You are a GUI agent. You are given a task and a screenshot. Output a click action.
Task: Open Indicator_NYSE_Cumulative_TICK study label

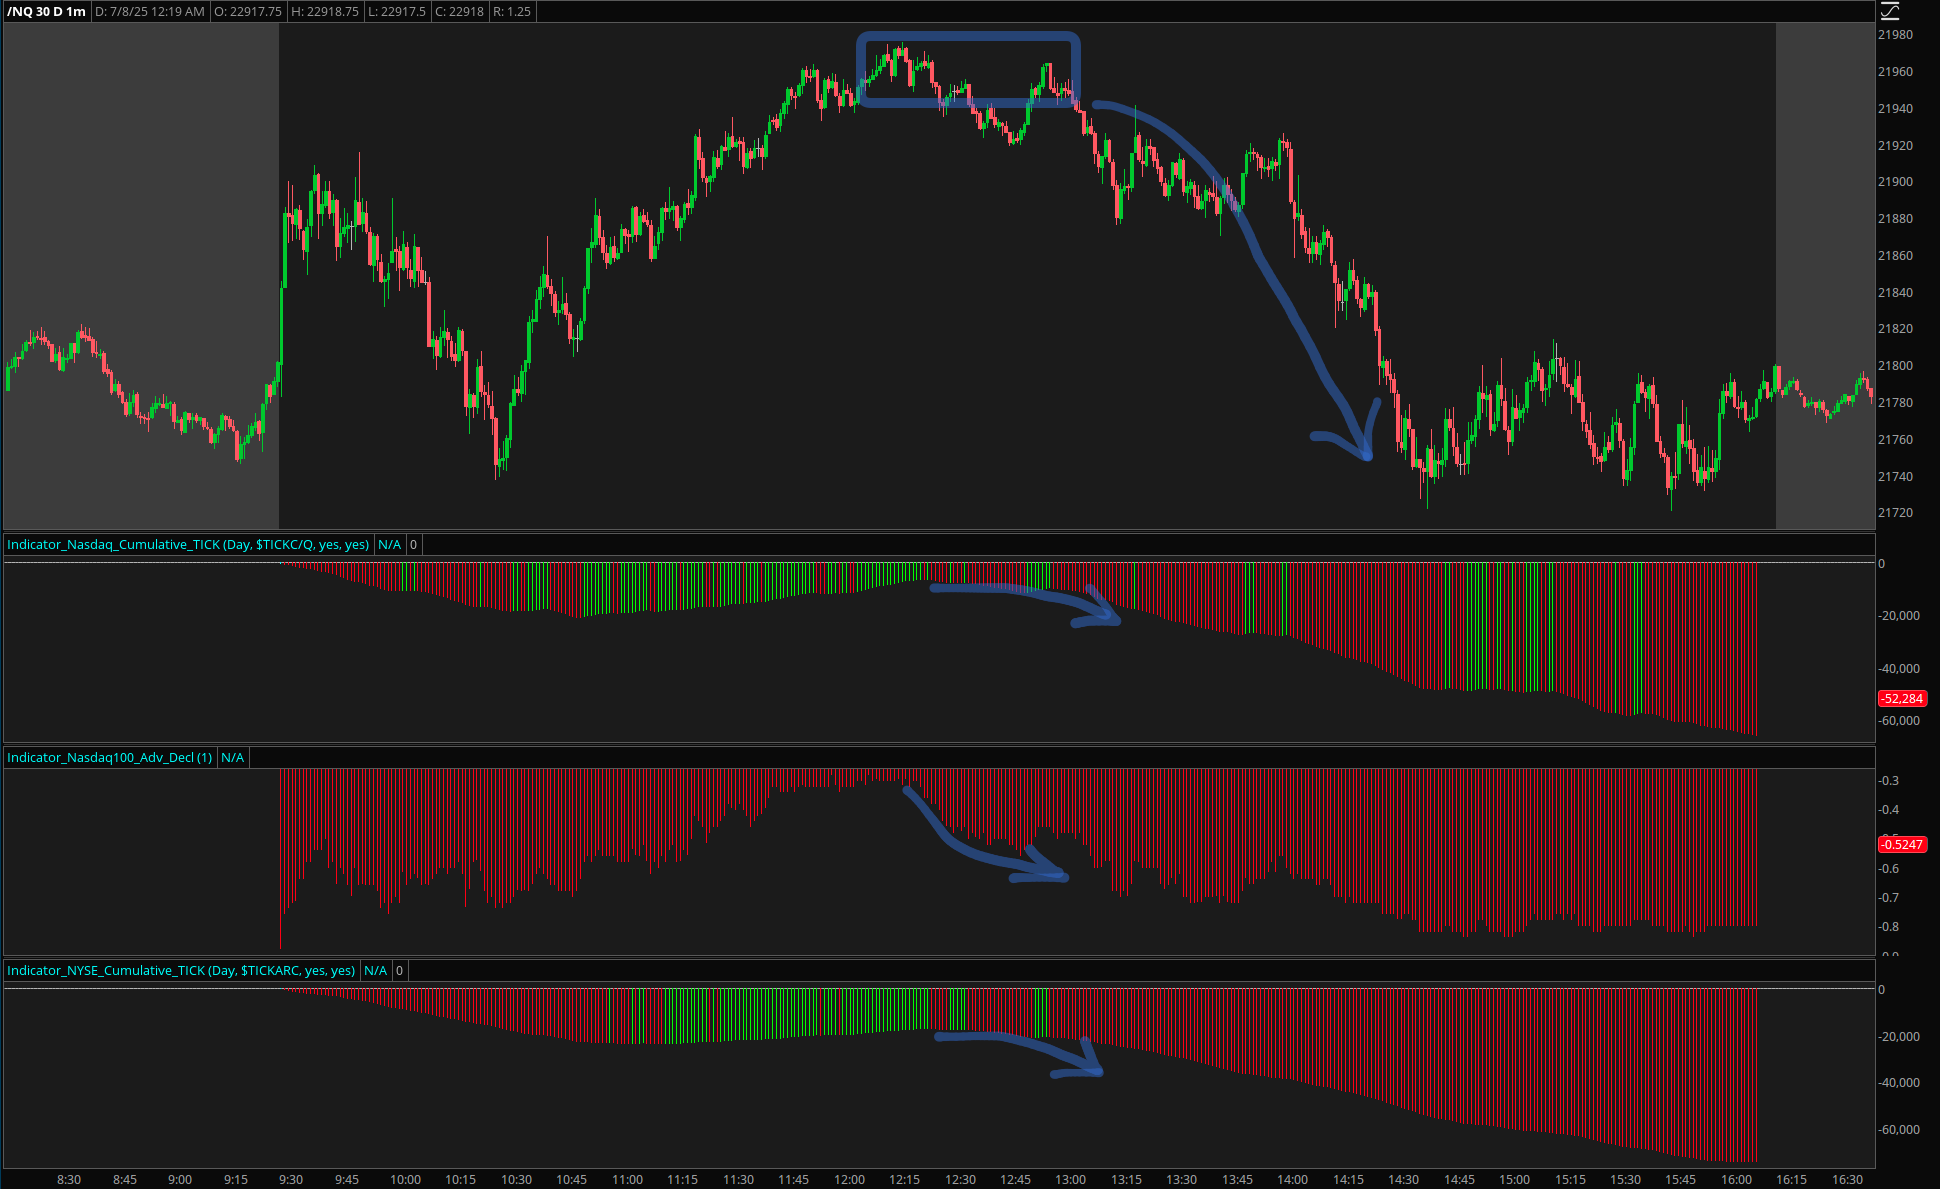(x=181, y=971)
